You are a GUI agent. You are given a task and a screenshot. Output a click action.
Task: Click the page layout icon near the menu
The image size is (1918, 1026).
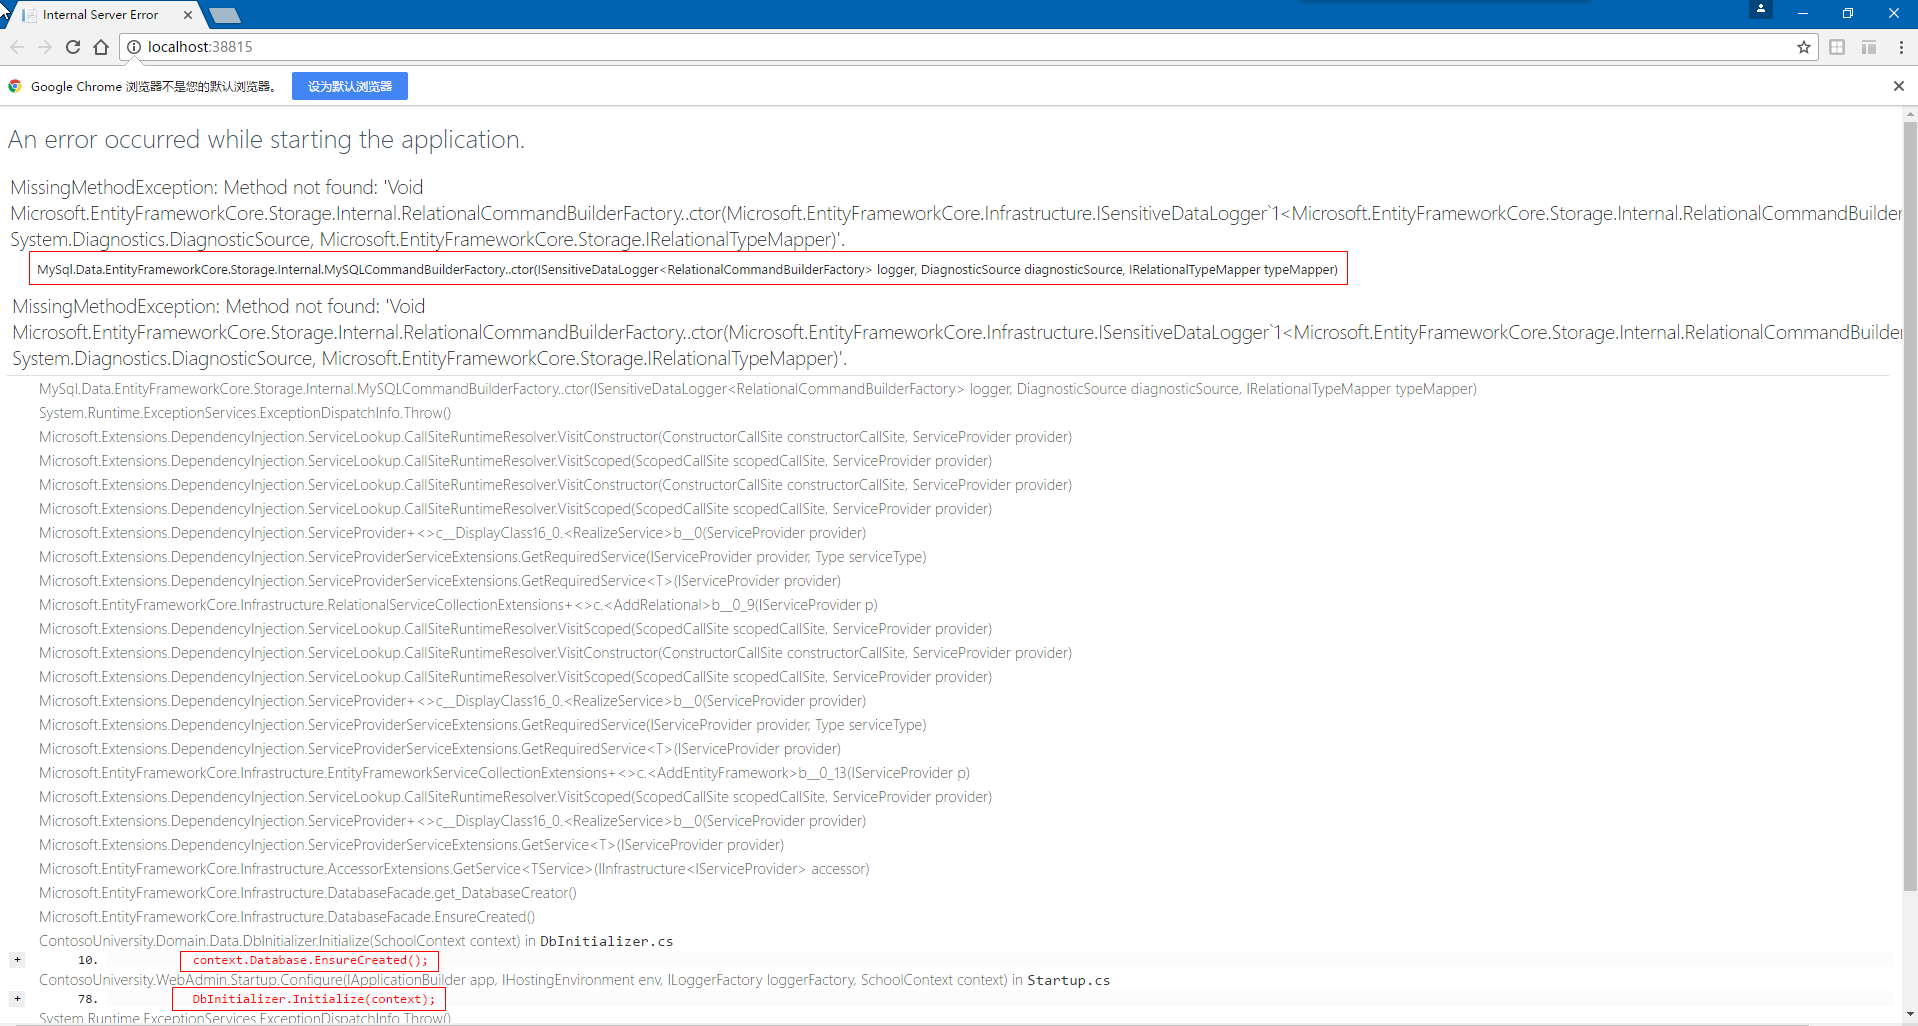1868,47
